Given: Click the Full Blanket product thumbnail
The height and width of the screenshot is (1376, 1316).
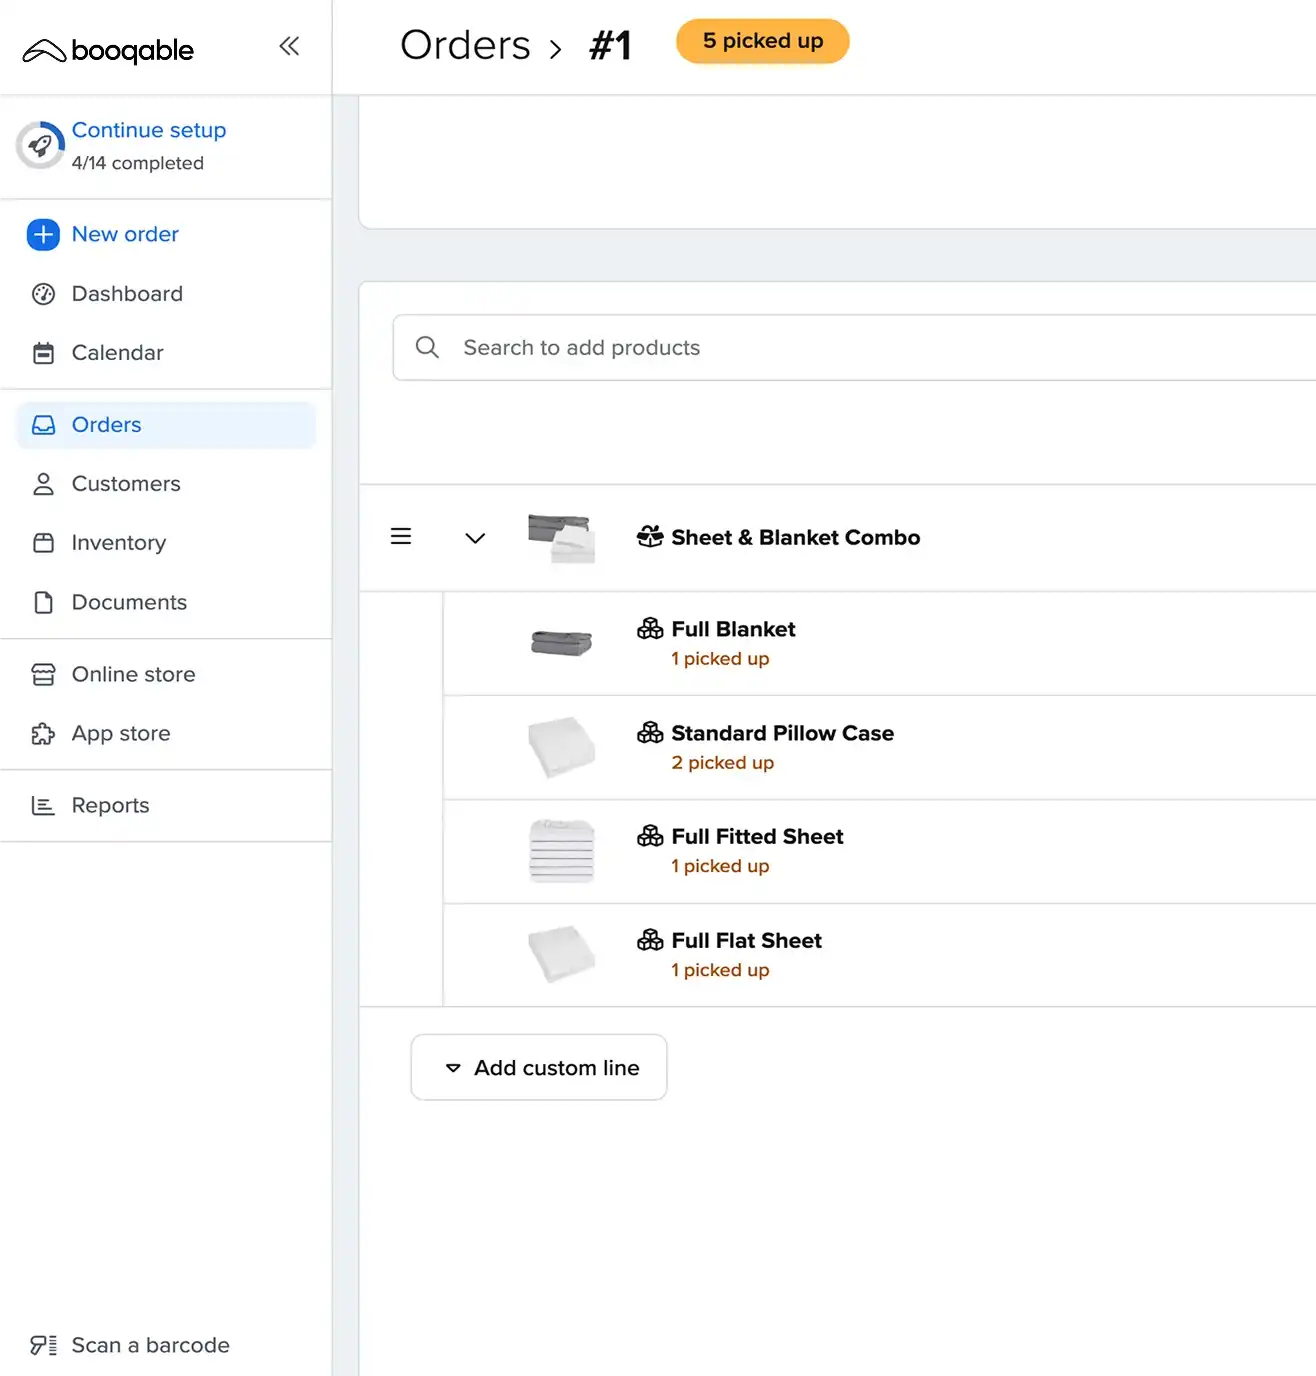Looking at the screenshot, I should (x=561, y=643).
